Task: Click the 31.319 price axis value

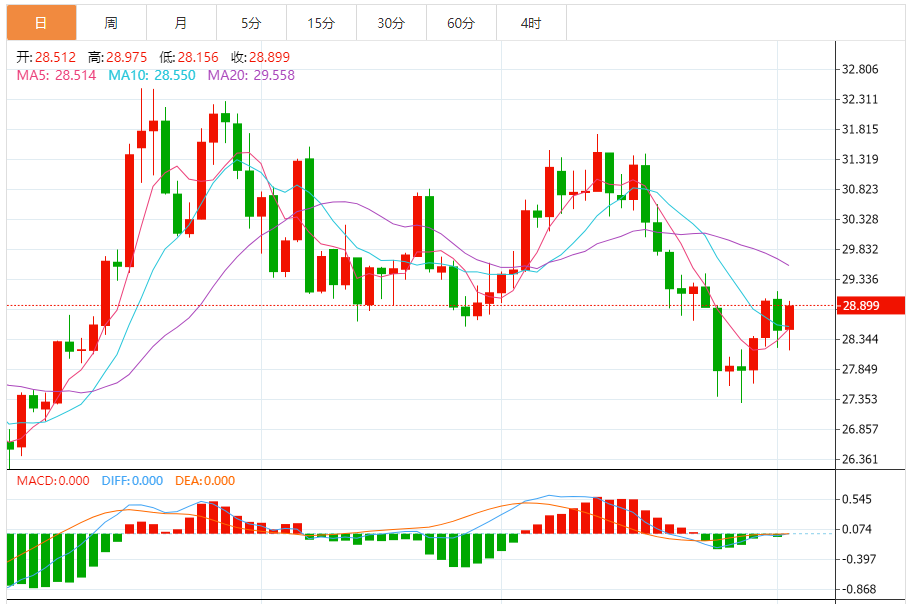Action: tap(860, 159)
